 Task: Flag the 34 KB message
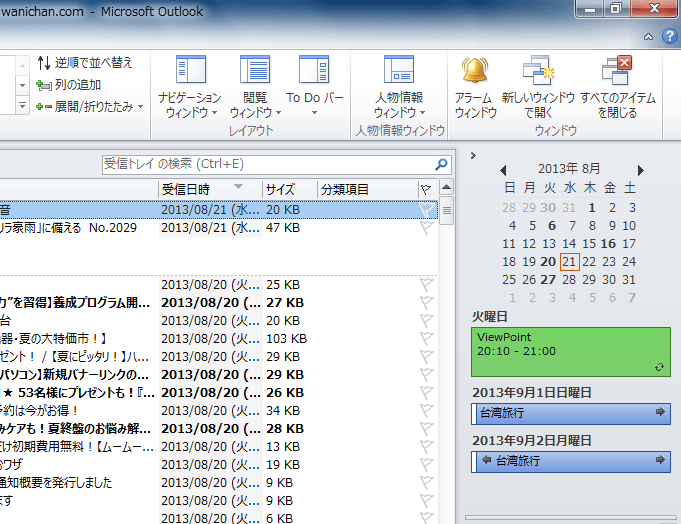tap(427, 411)
